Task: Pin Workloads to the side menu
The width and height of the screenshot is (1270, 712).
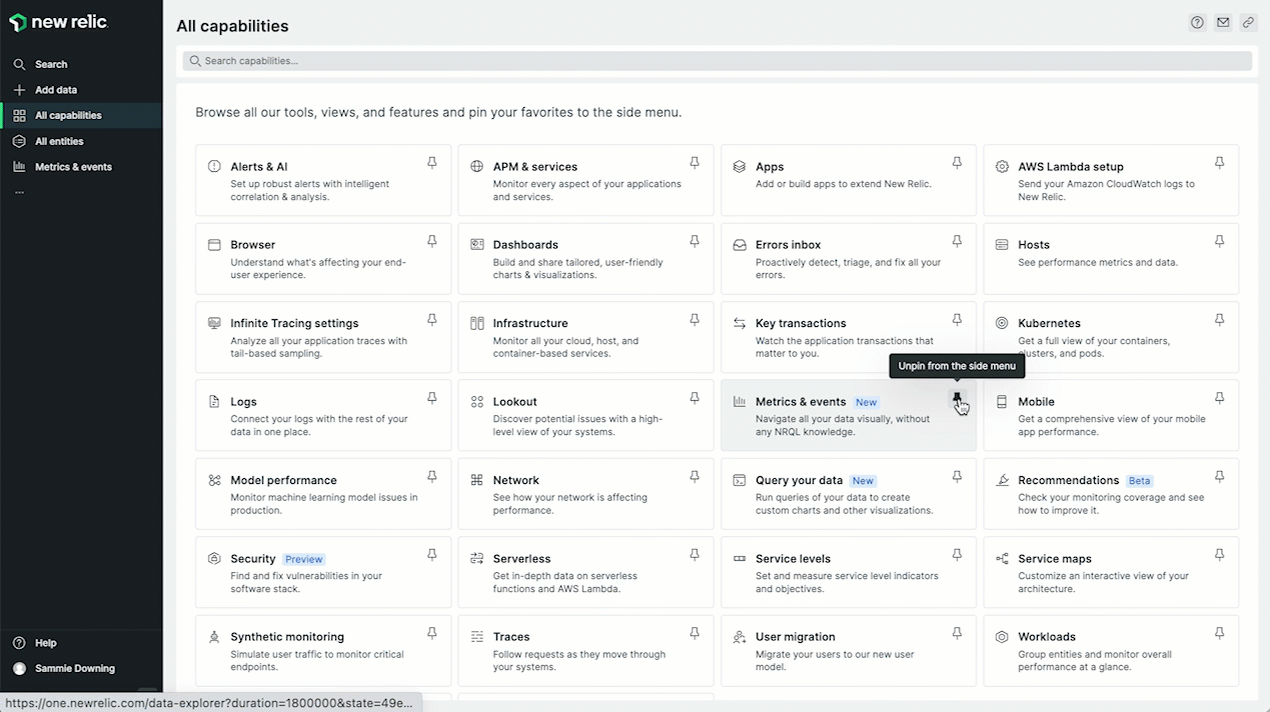Action: click(x=1219, y=633)
